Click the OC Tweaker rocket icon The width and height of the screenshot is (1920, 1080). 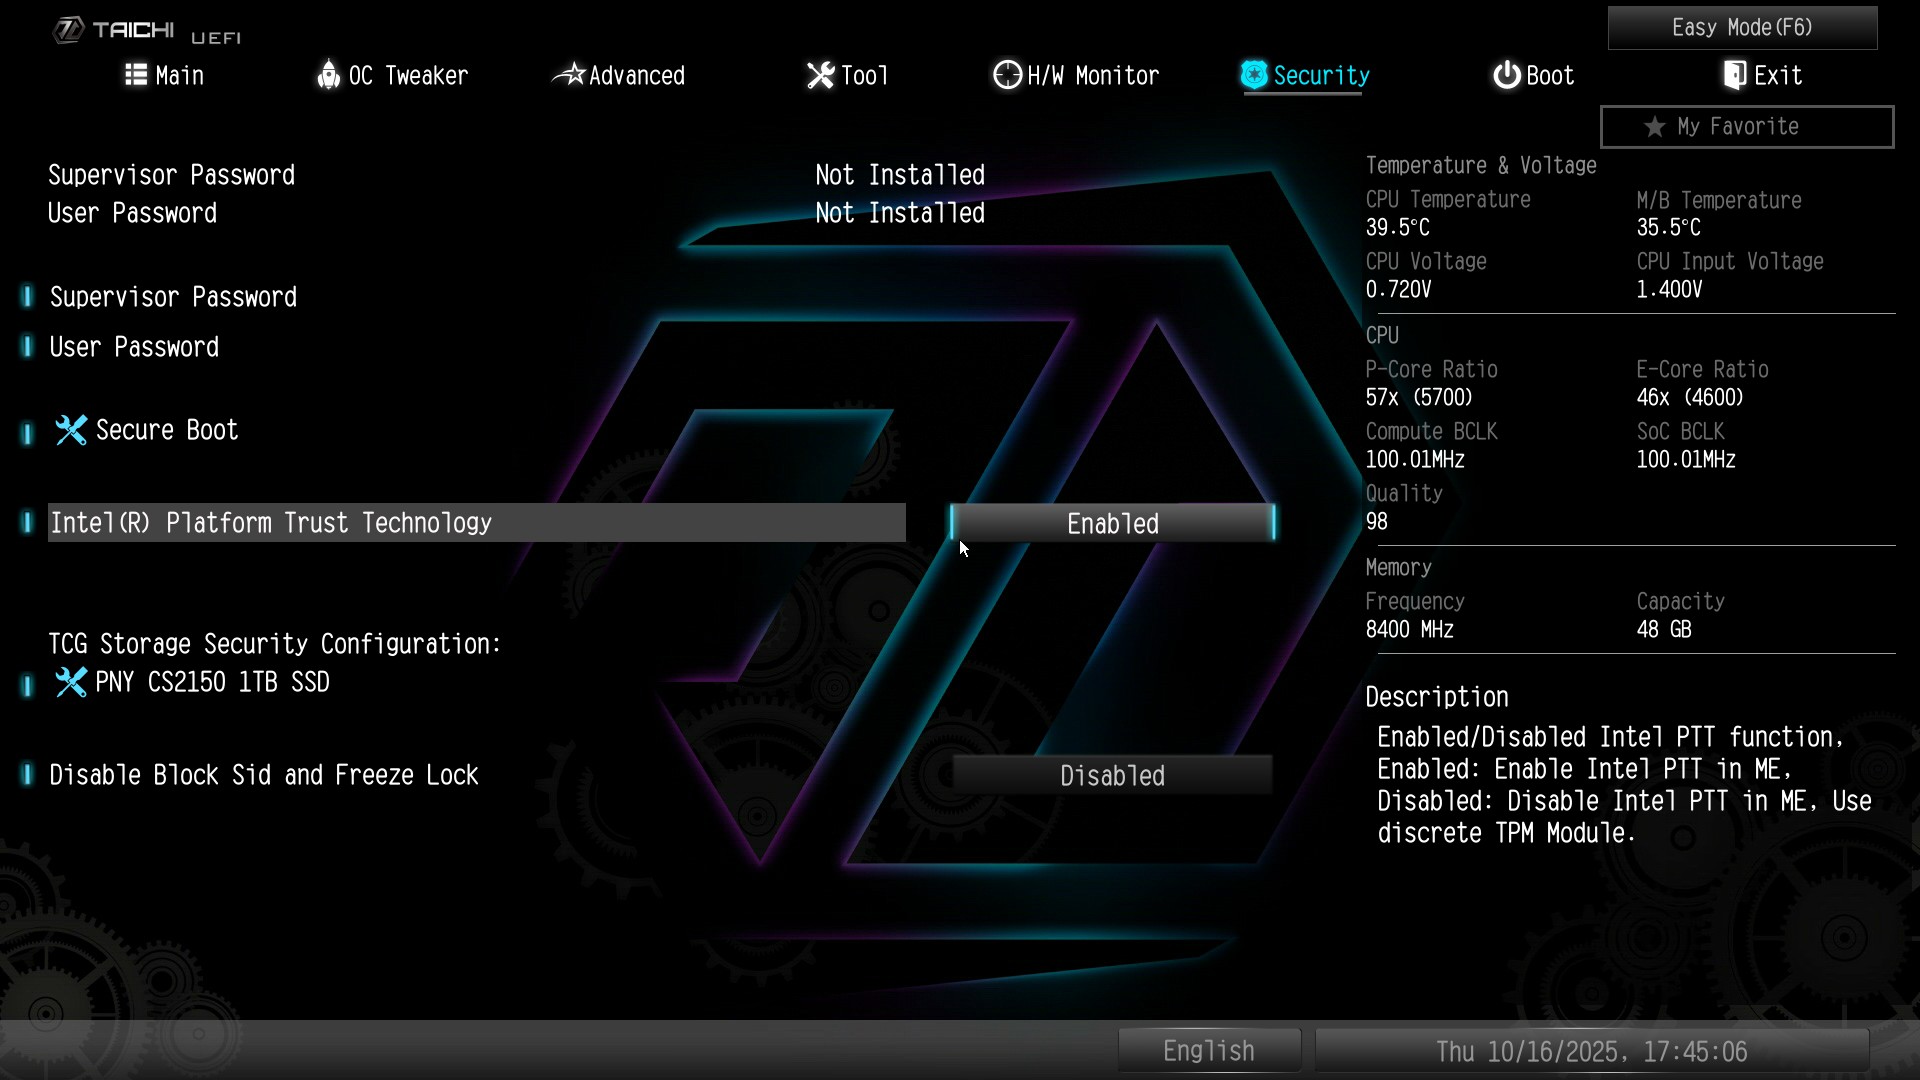pos(328,75)
